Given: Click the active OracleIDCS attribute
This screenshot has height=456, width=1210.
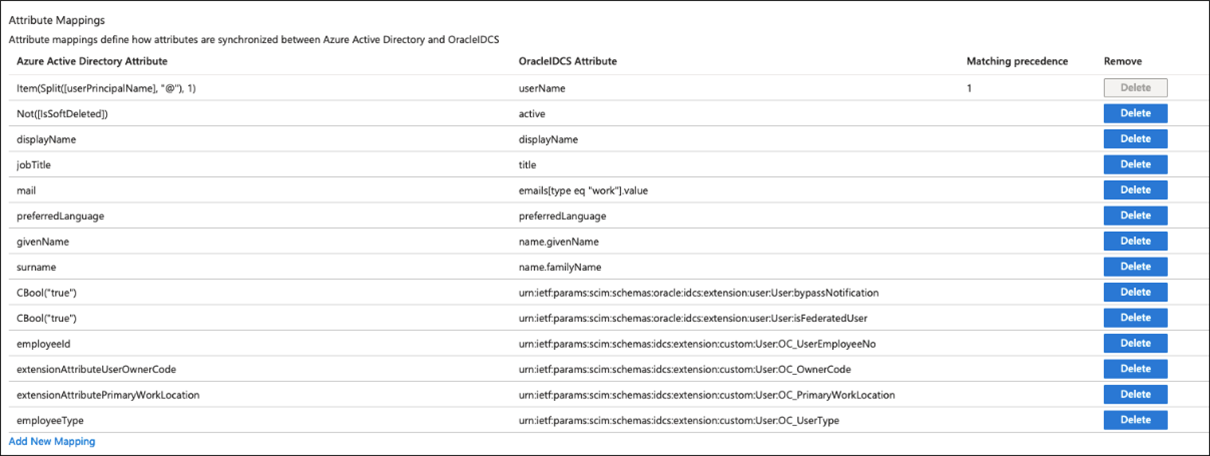Looking at the screenshot, I should (532, 114).
